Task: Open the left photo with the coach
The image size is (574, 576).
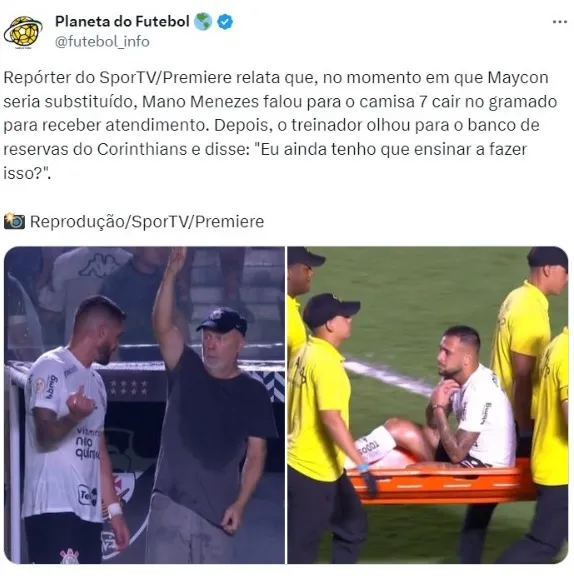Action: point(144,405)
